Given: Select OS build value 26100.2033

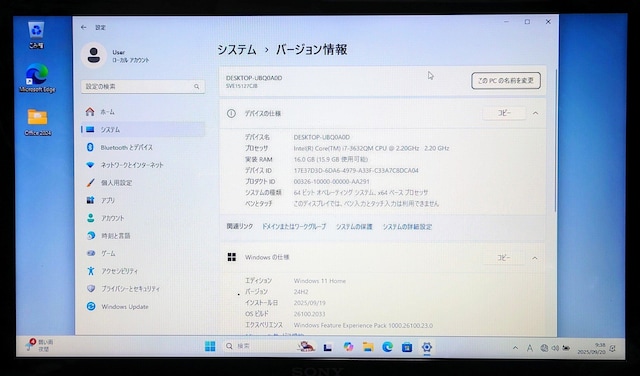Looking at the screenshot, I should pos(309,314).
